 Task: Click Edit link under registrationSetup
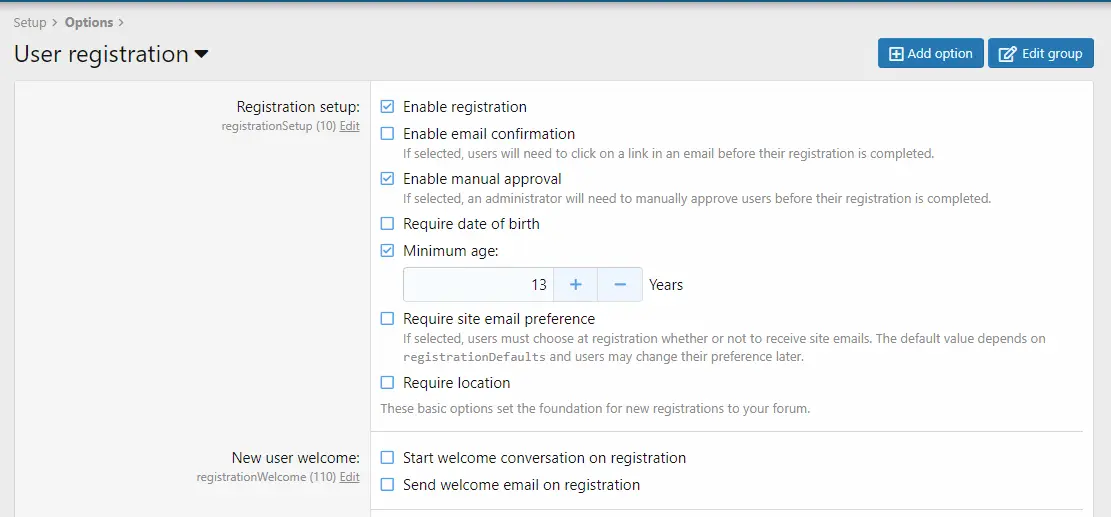(349, 126)
